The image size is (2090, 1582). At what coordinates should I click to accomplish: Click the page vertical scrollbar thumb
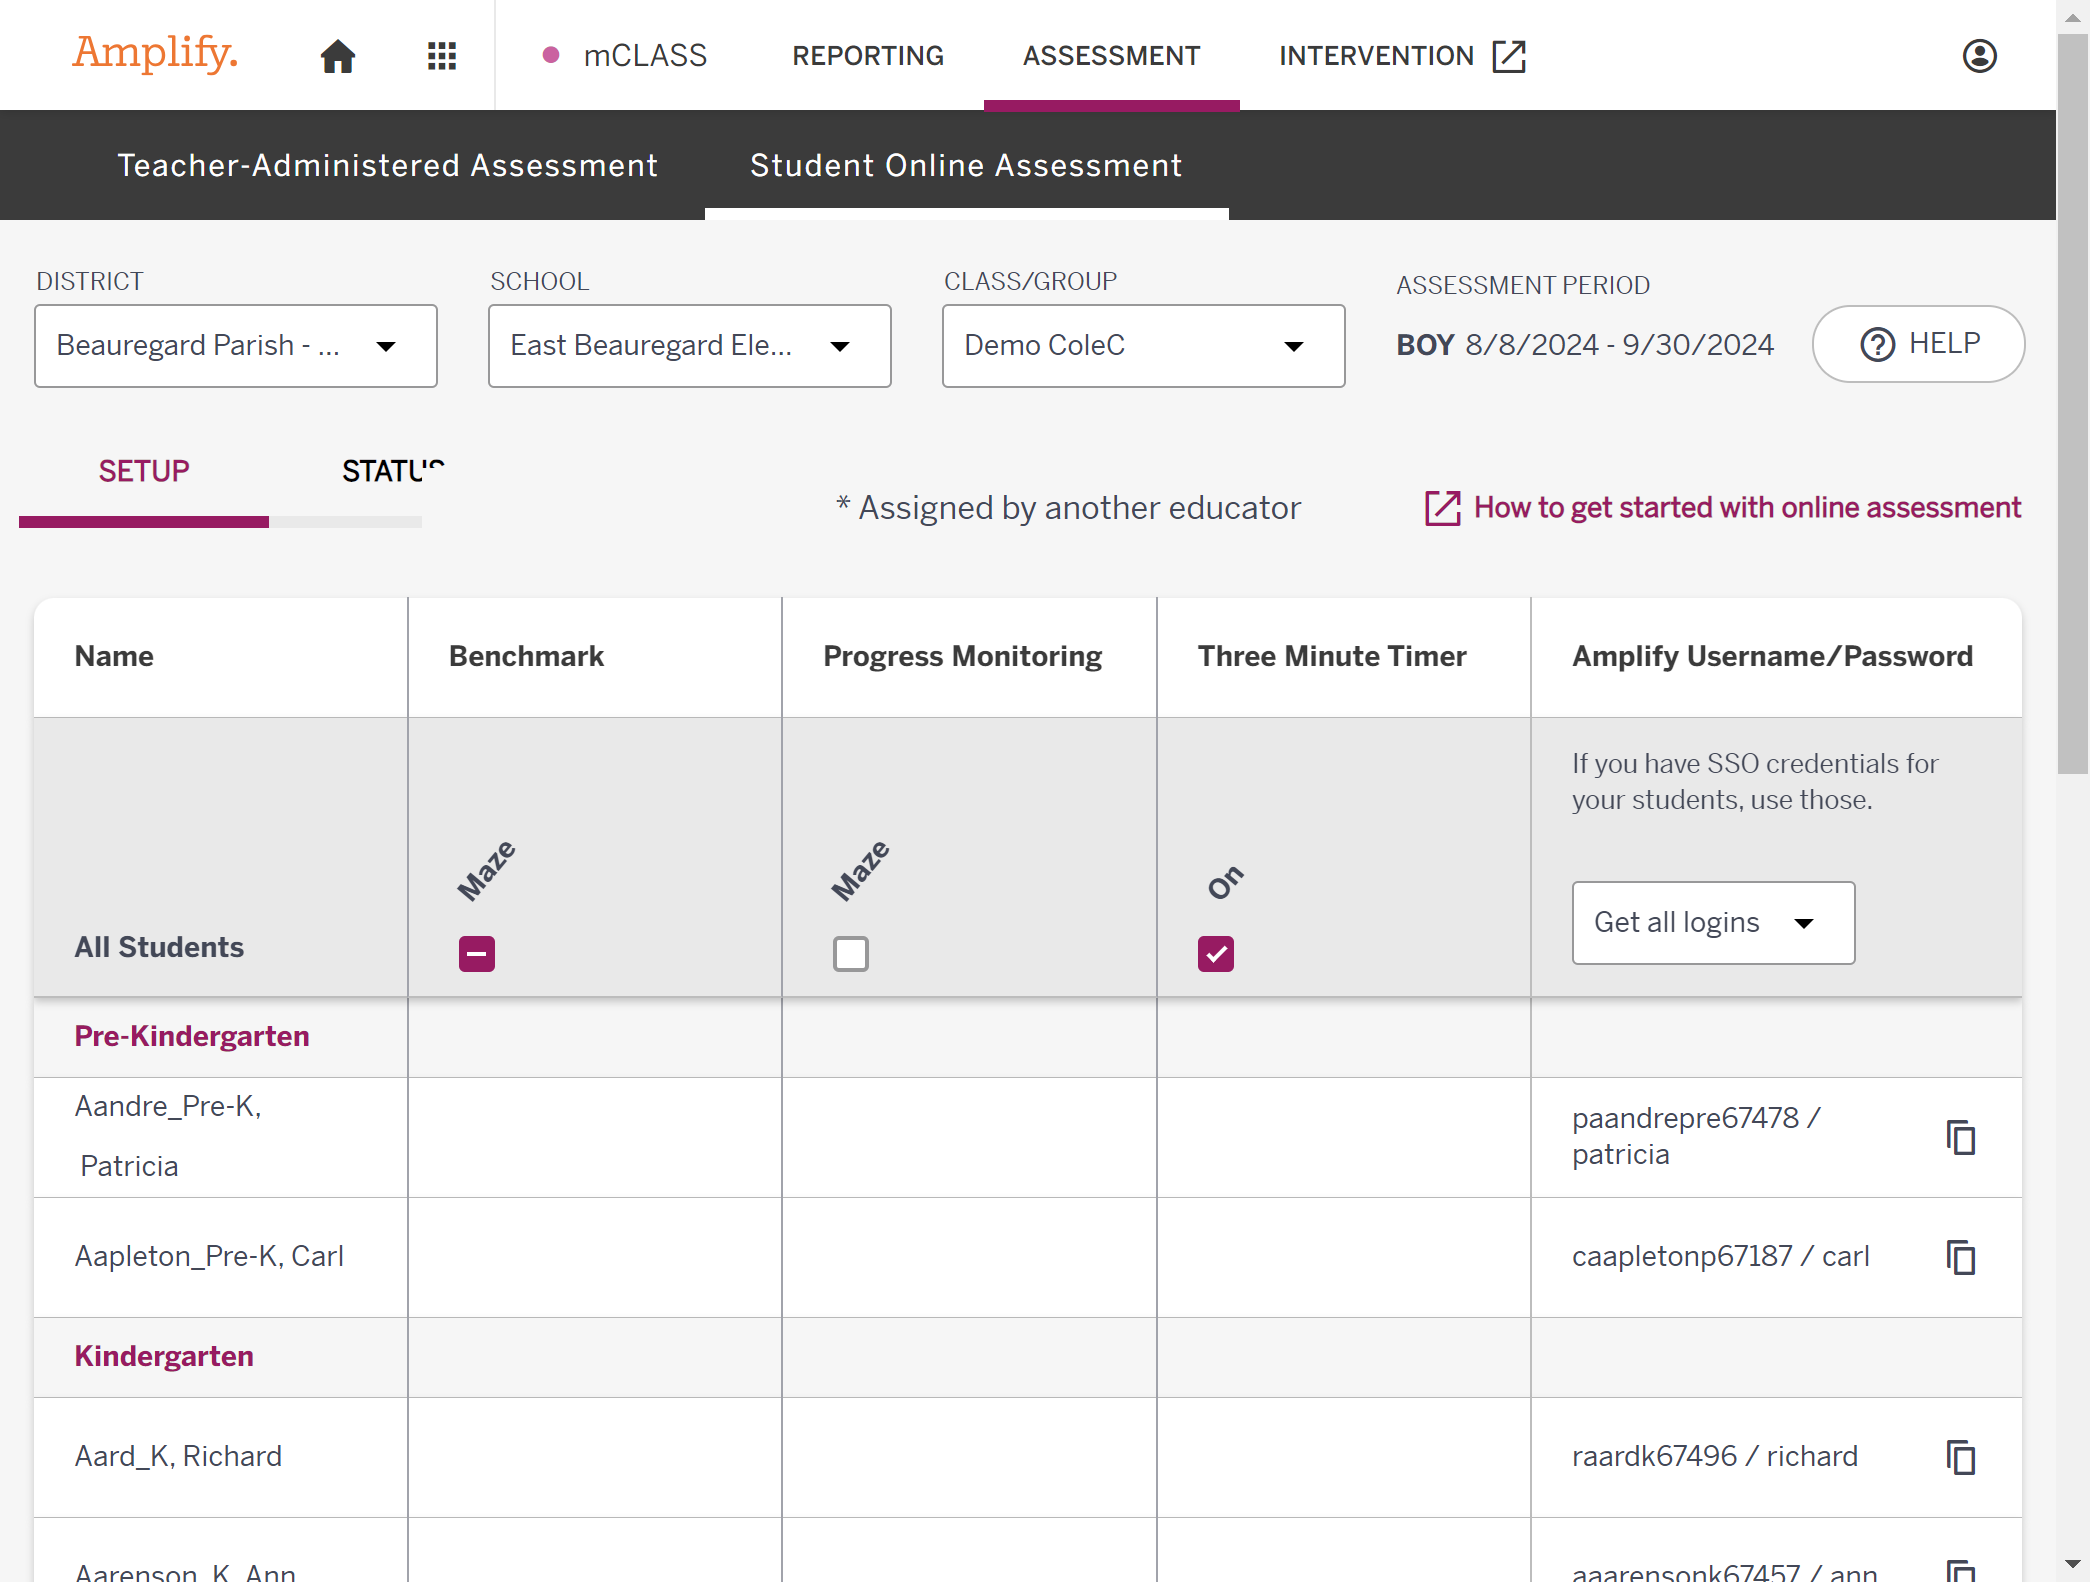coord(2072,403)
